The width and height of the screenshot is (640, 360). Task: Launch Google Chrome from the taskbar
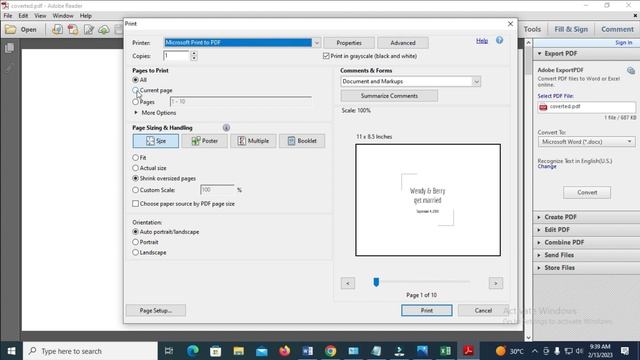pos(331,351)
